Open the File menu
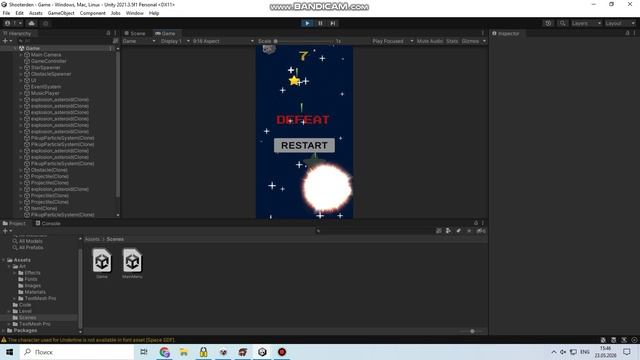 point(6,13)
